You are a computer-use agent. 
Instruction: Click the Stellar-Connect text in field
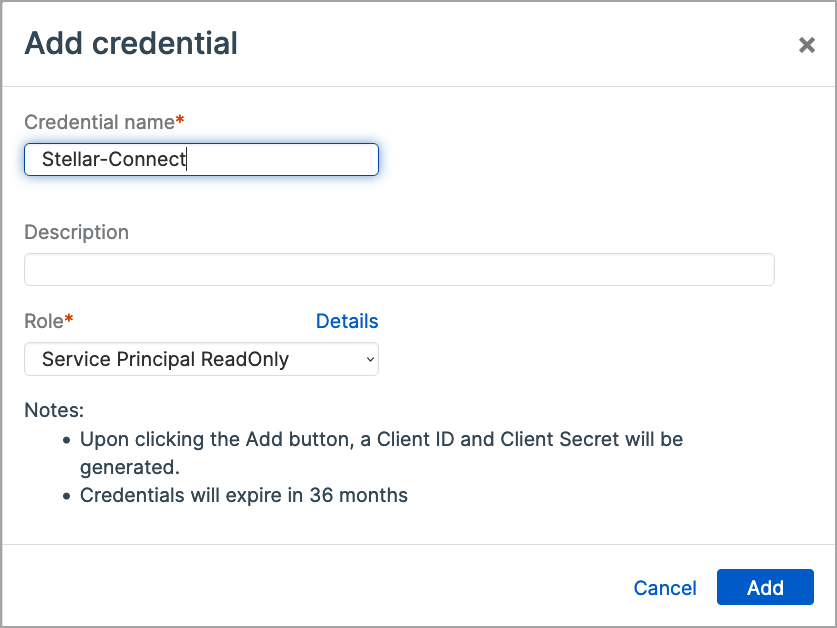114,160
